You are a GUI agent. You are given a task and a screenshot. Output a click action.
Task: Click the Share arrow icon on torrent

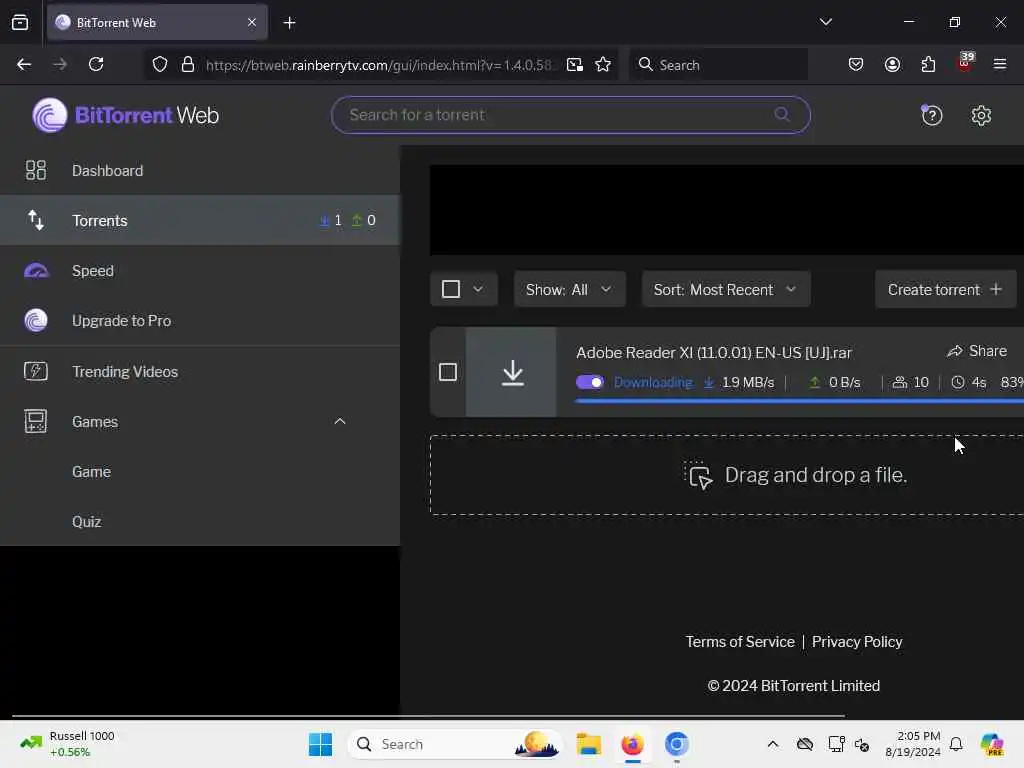click(x=955, y=351)
